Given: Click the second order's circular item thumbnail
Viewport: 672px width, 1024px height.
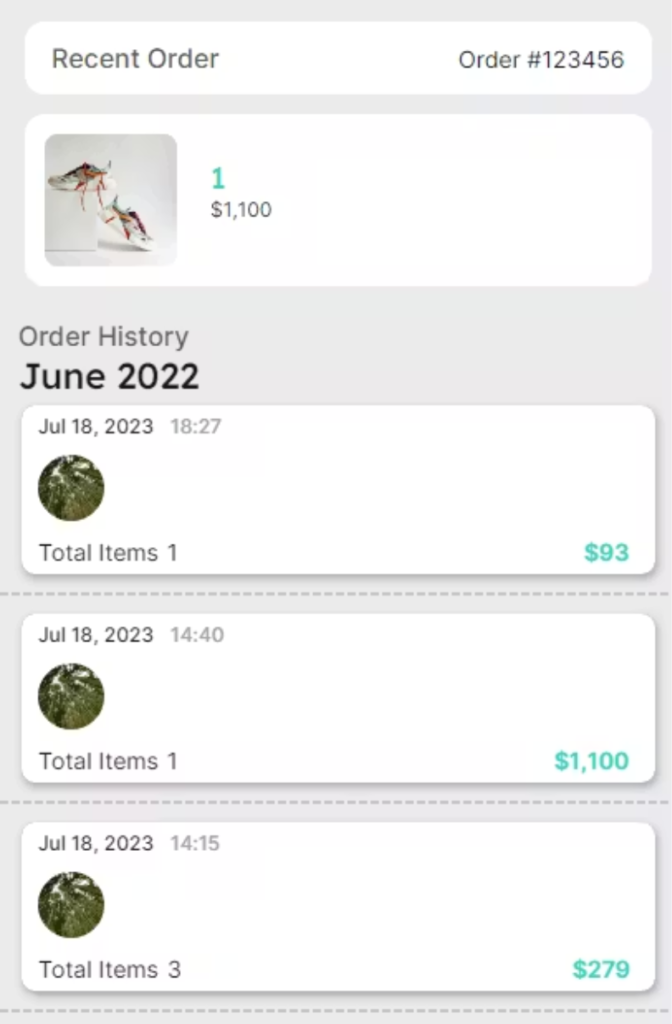Looking at the screenshot, I should (x=70, y=696).
